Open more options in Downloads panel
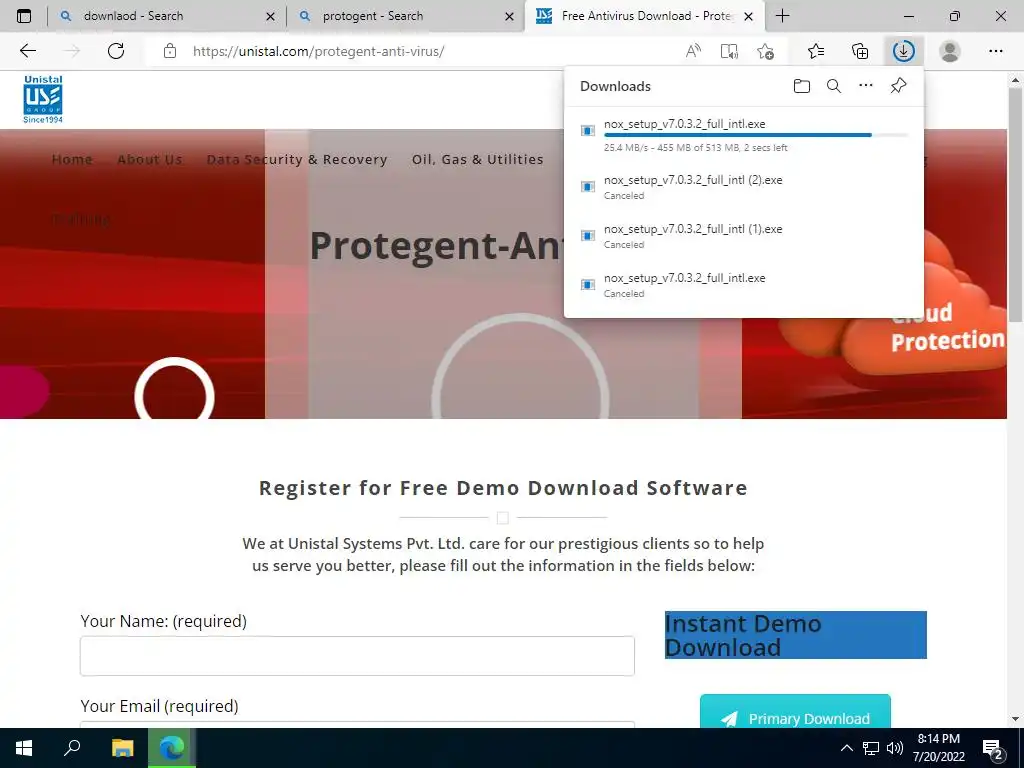Viewport: 1024px width, 768px height. click(x=866, y=86)
